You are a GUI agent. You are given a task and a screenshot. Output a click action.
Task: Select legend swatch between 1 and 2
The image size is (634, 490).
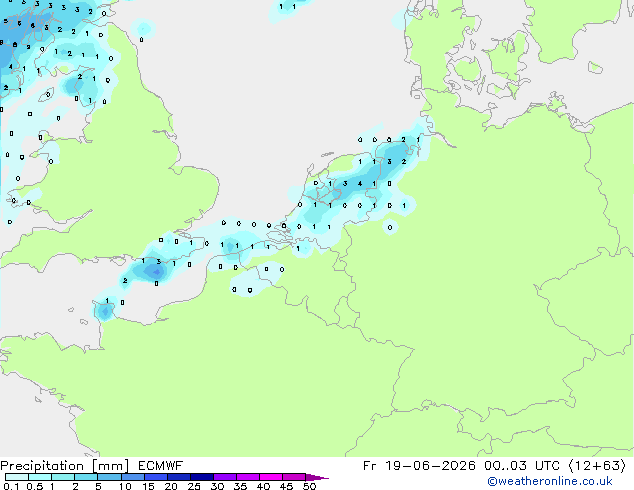pyautogui.click(x=63, y=477)
